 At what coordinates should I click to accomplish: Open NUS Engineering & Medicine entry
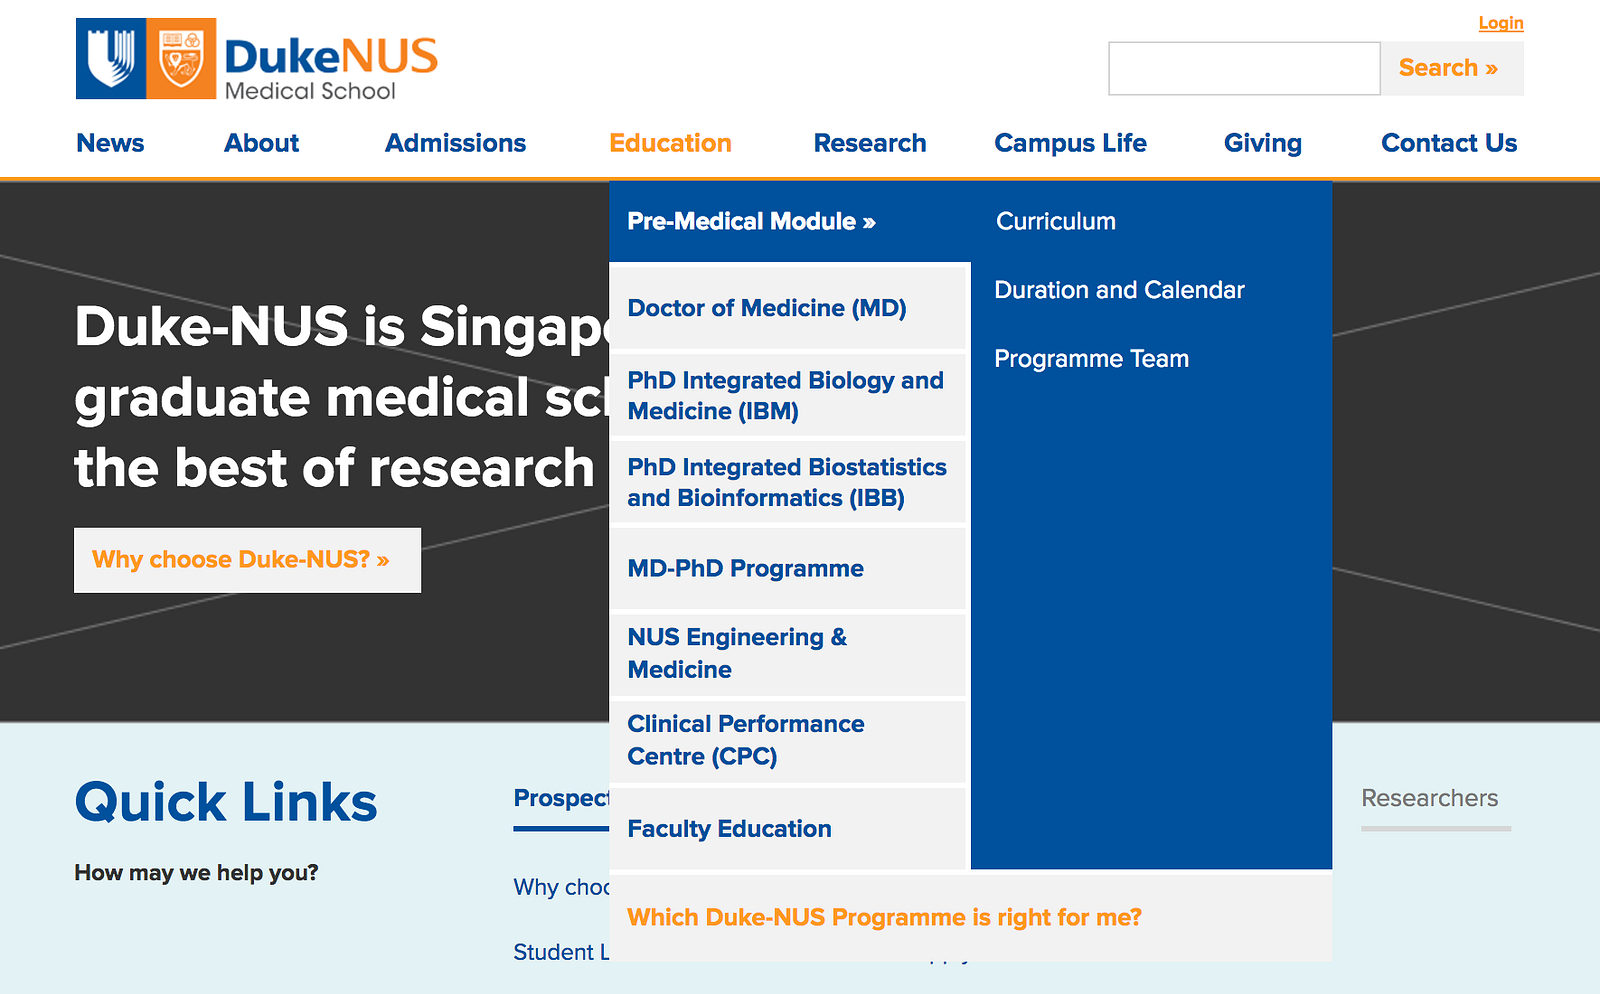pos(788,654)
